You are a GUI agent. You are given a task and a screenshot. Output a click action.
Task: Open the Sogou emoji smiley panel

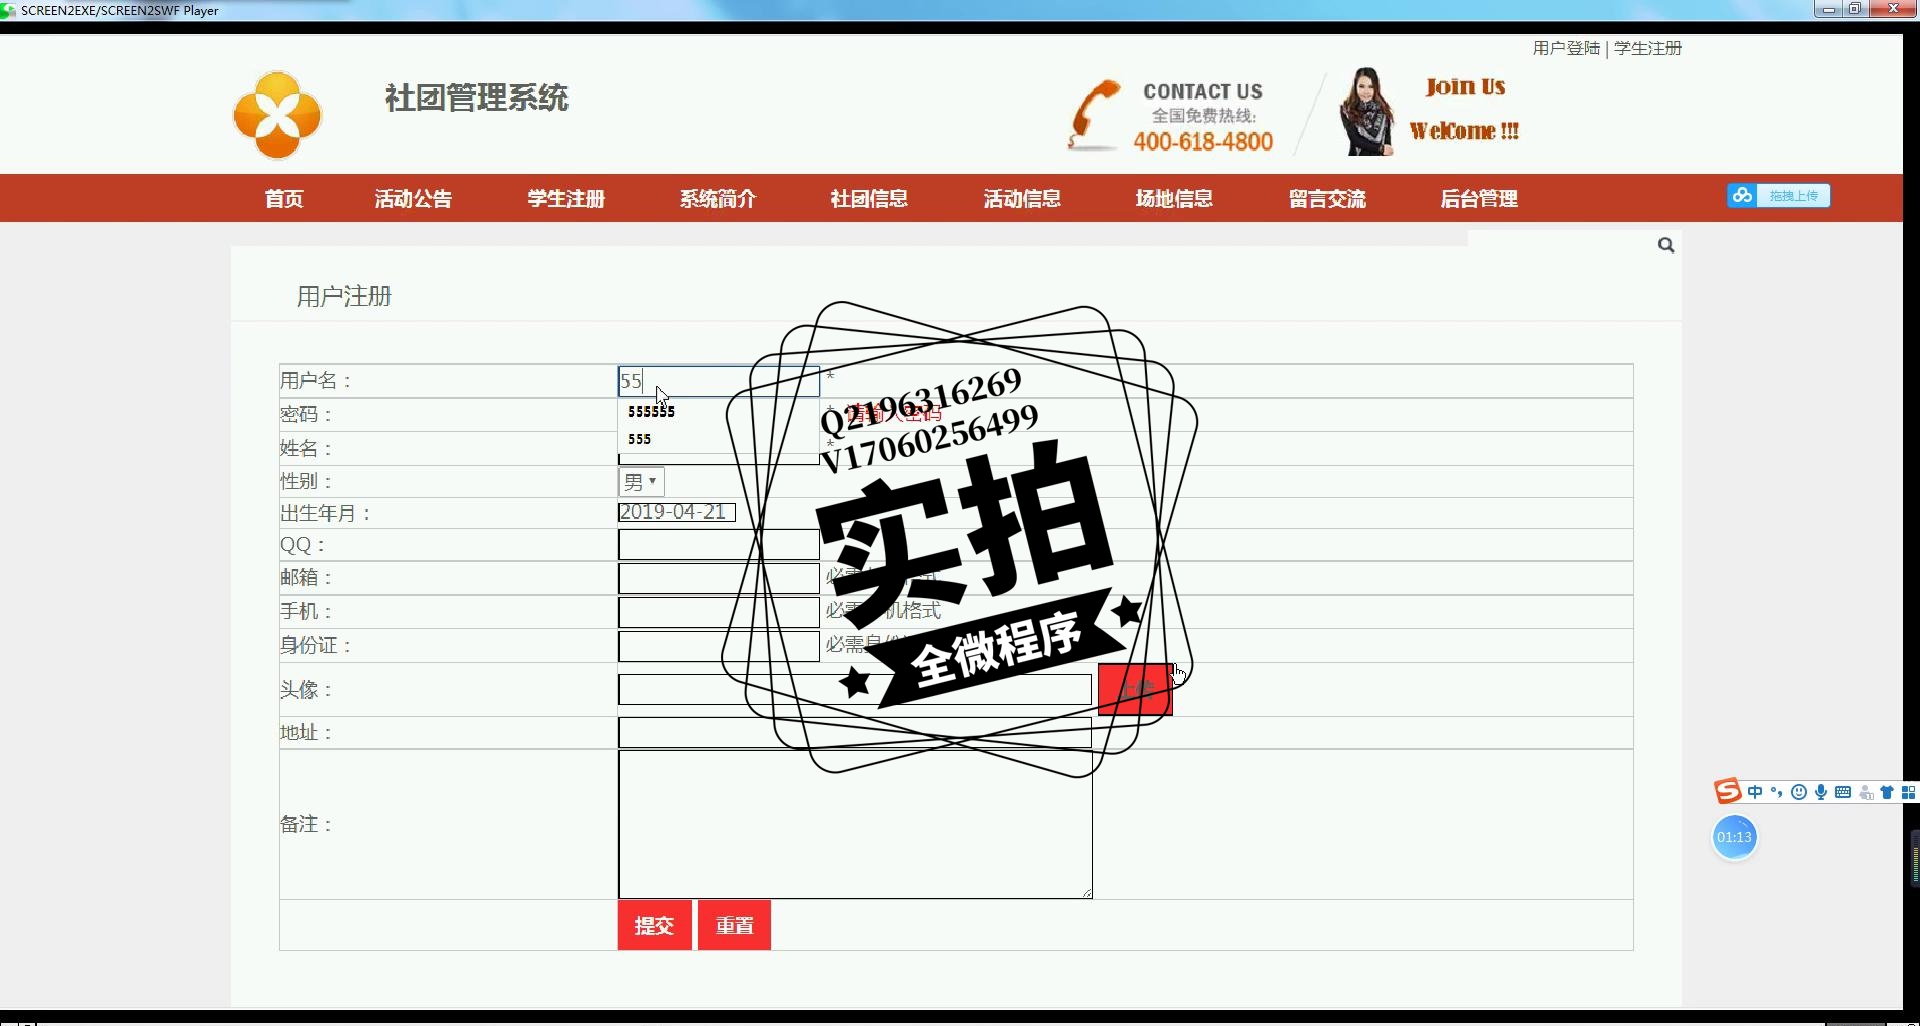[x=1799, y=792]
